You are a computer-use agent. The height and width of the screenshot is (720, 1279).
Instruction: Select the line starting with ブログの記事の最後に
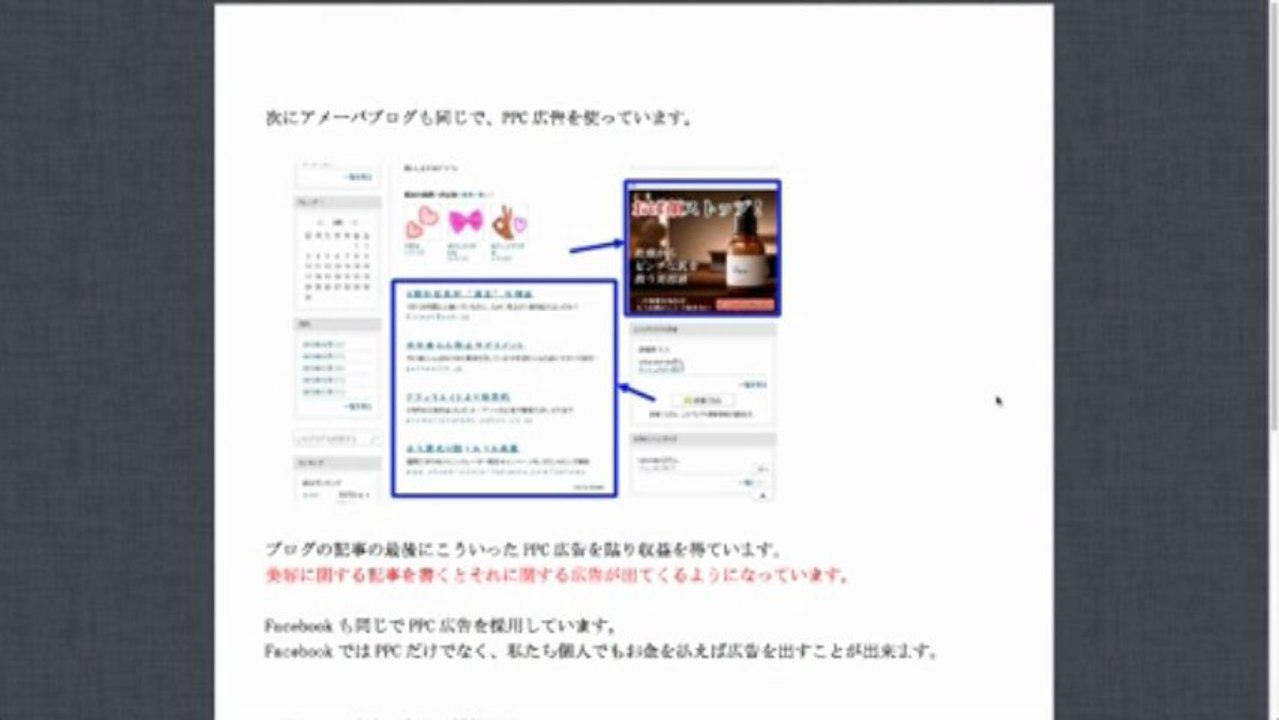[x=523, y=550]
